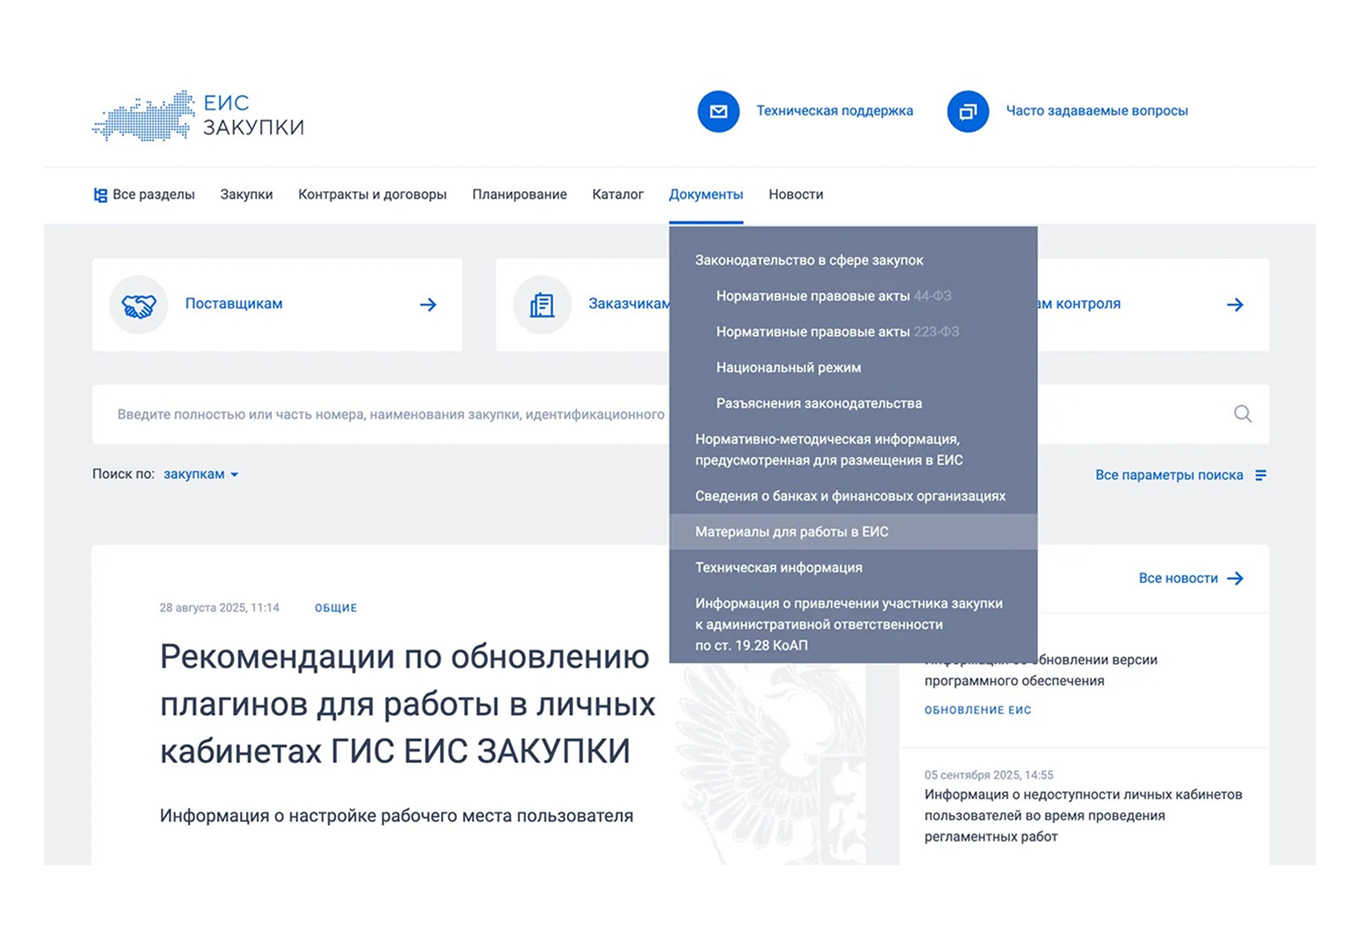Open the Поставщикам link

click(x=234, y=304)
